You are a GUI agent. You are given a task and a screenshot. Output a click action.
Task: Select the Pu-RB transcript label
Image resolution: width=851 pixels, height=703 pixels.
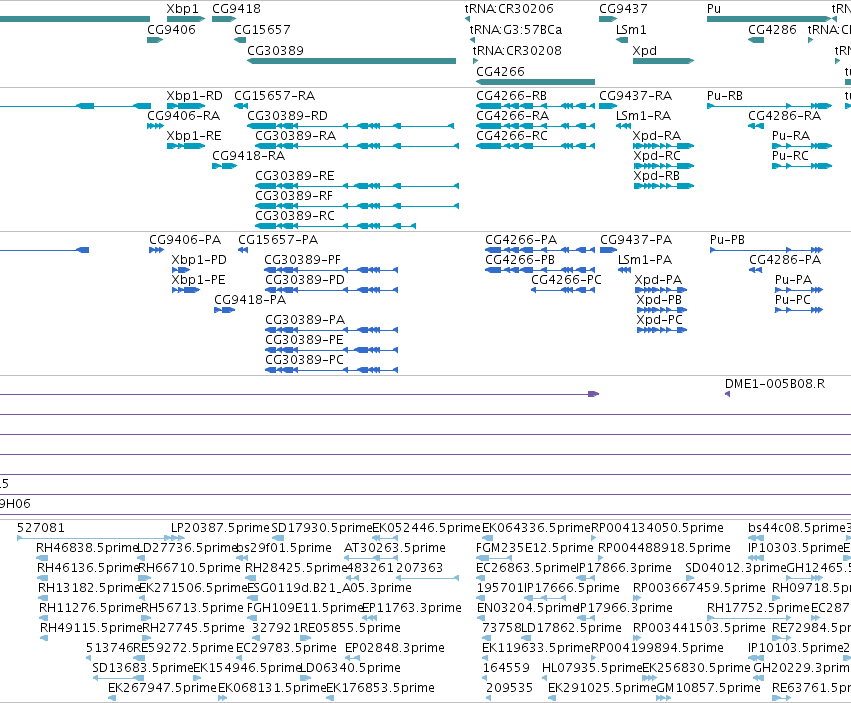[725, 96]
